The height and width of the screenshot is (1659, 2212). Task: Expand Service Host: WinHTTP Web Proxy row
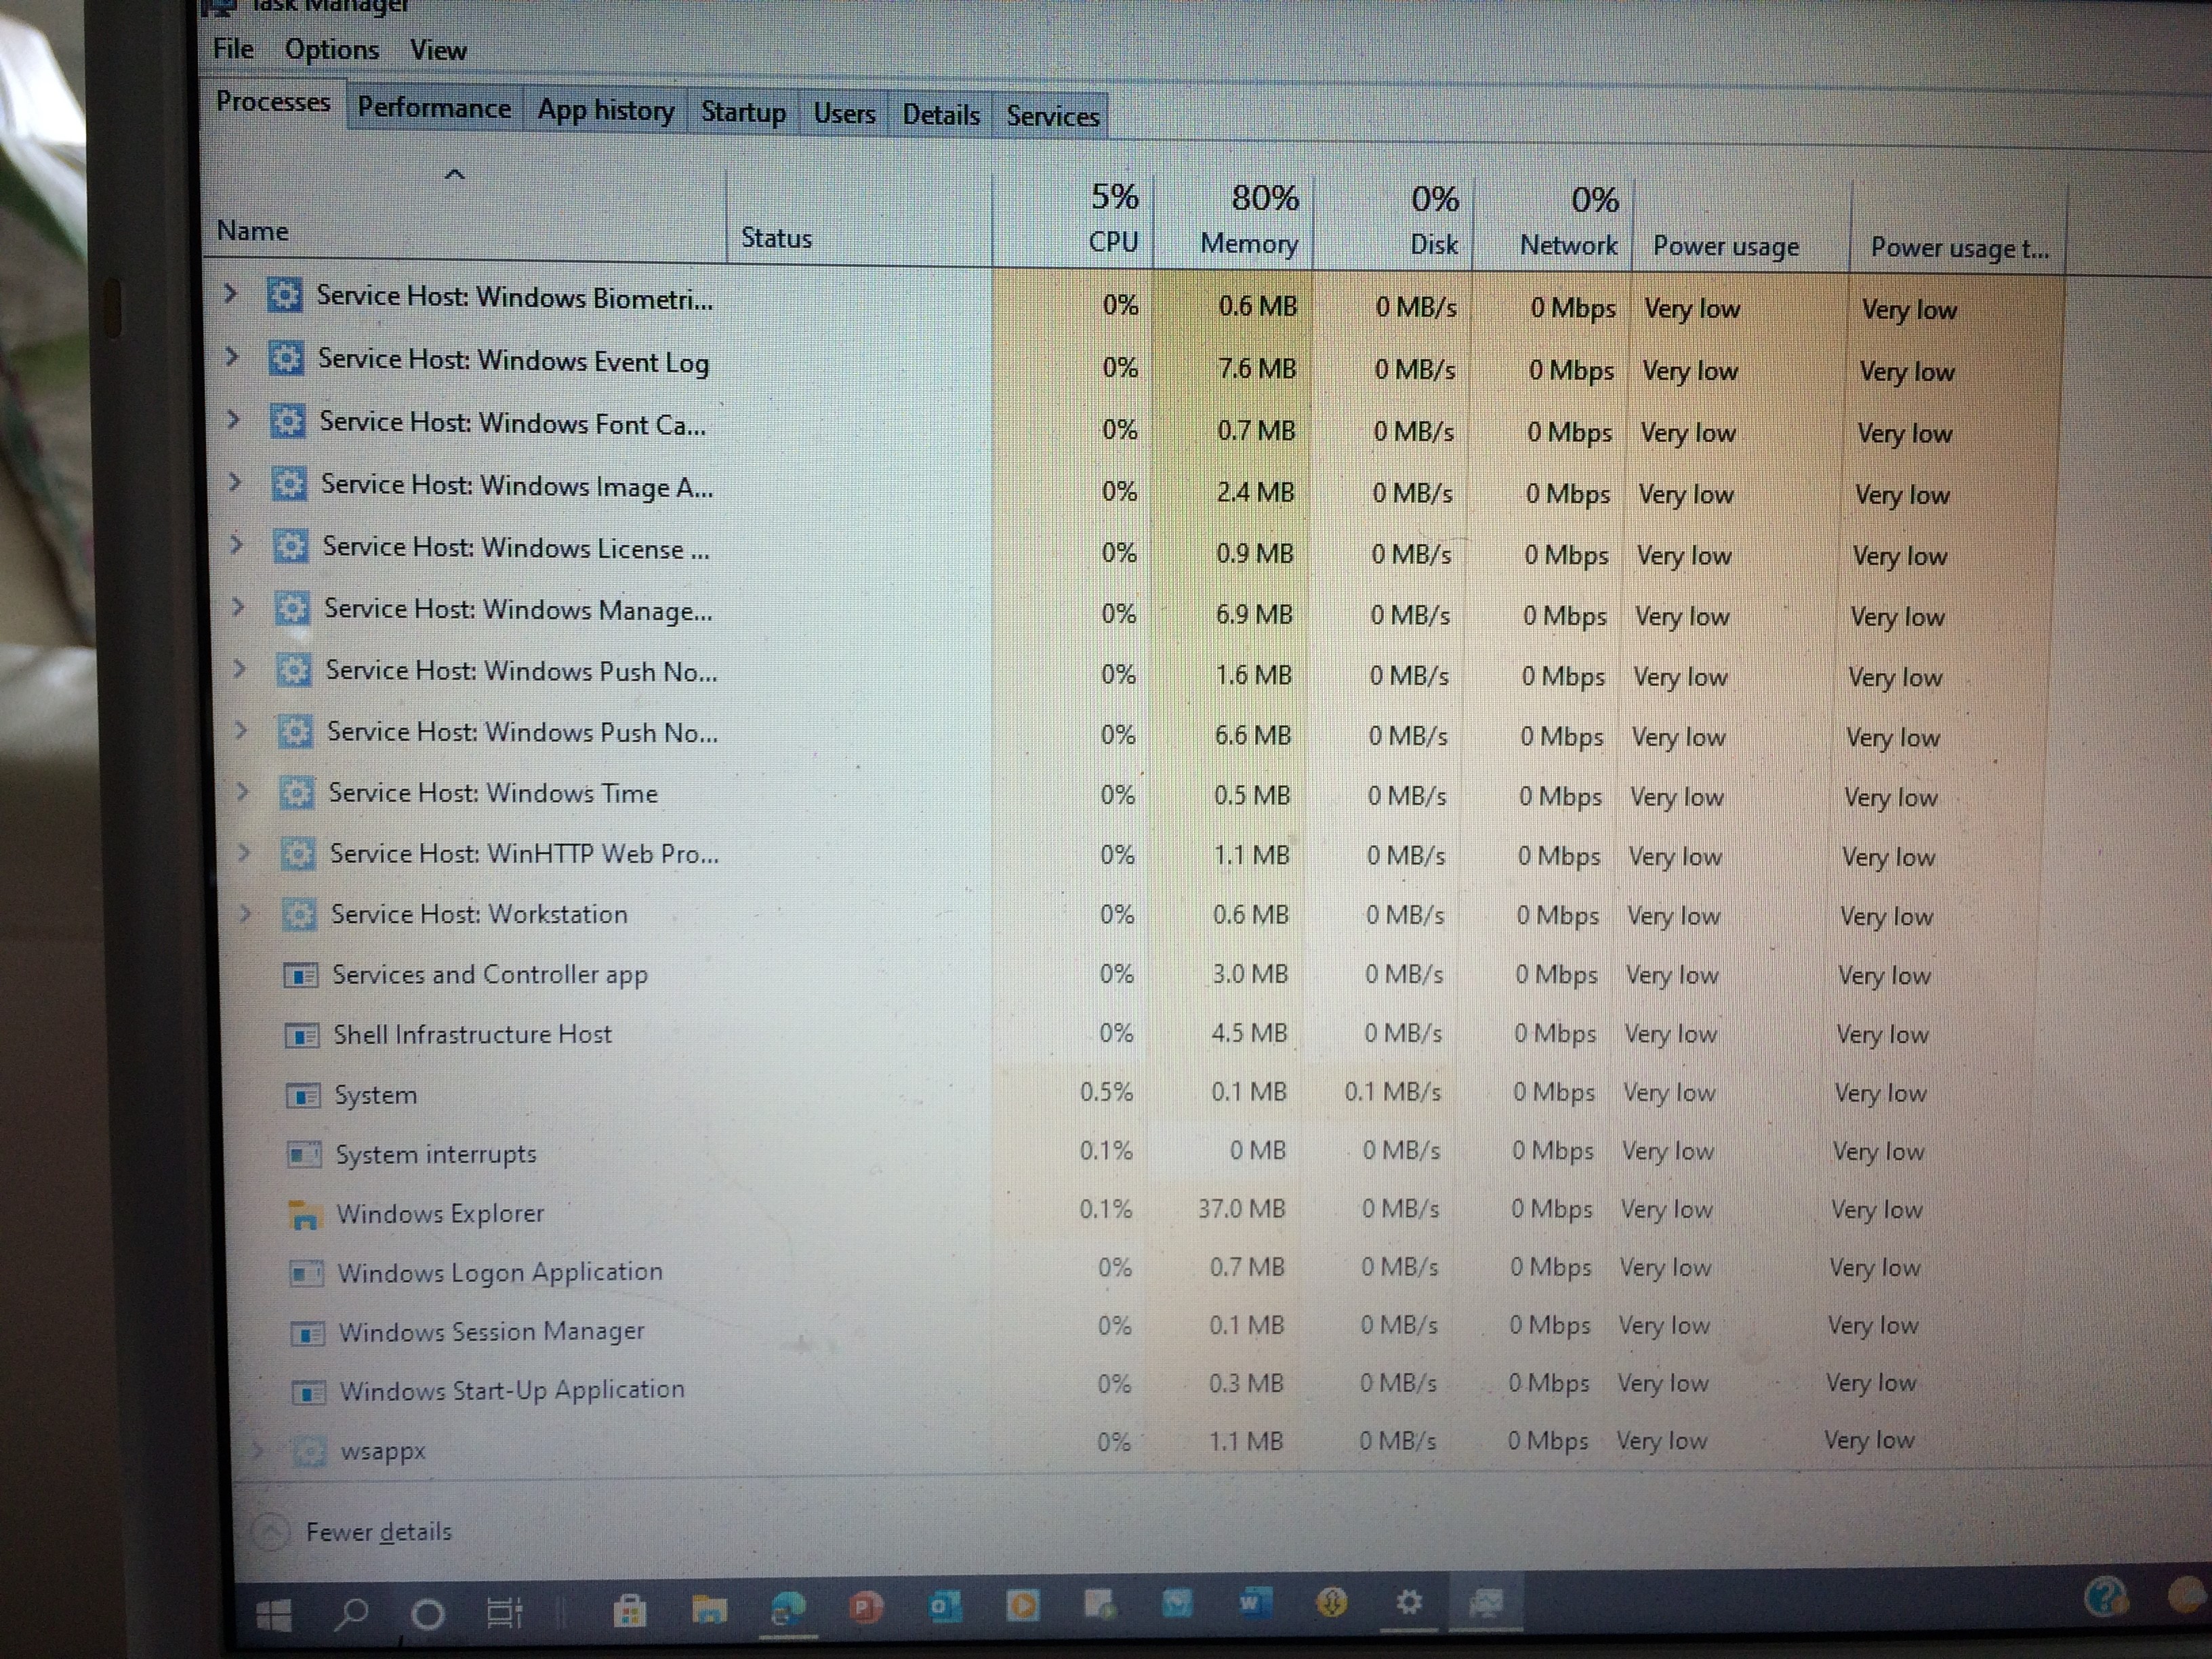(244, 852)
